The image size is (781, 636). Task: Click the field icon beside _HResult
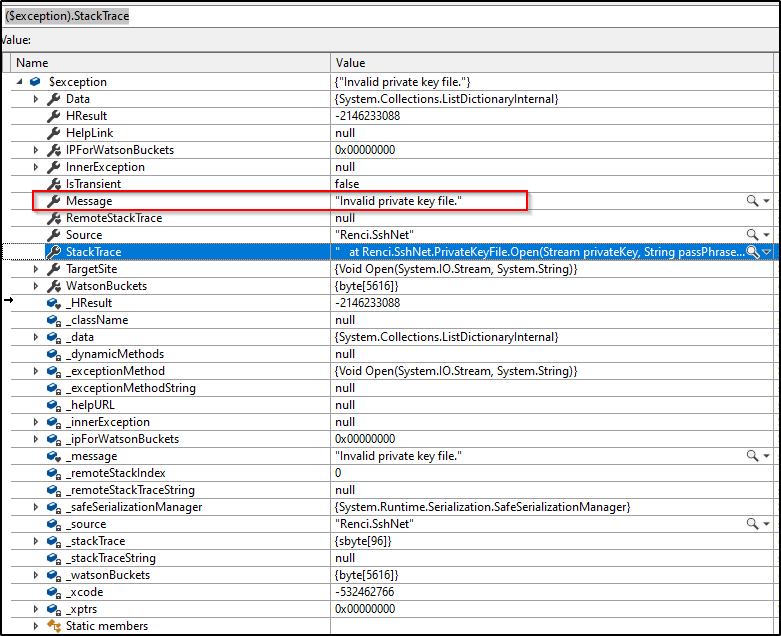click(x=54, y=303)
